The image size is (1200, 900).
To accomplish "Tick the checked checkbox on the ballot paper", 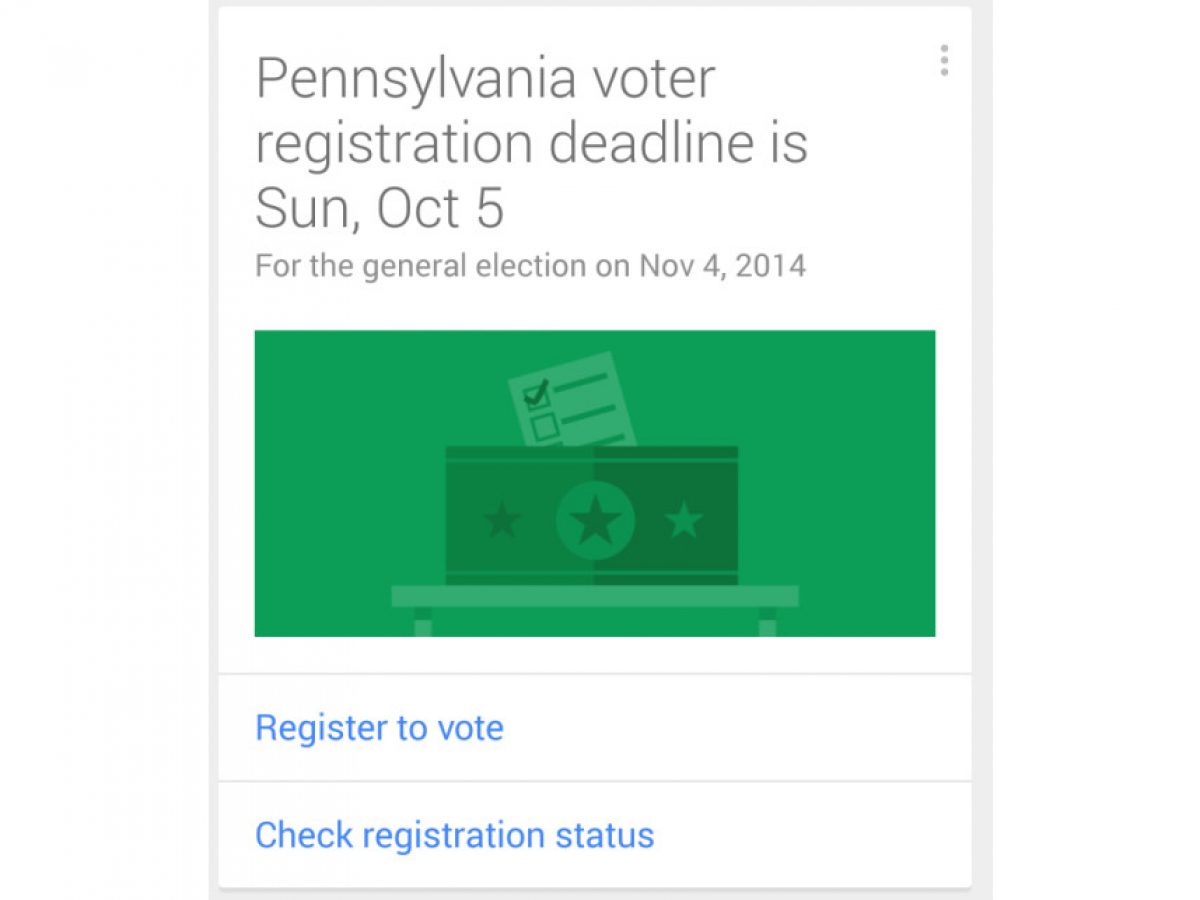I will pyautogui.click(x=537, y=395).
